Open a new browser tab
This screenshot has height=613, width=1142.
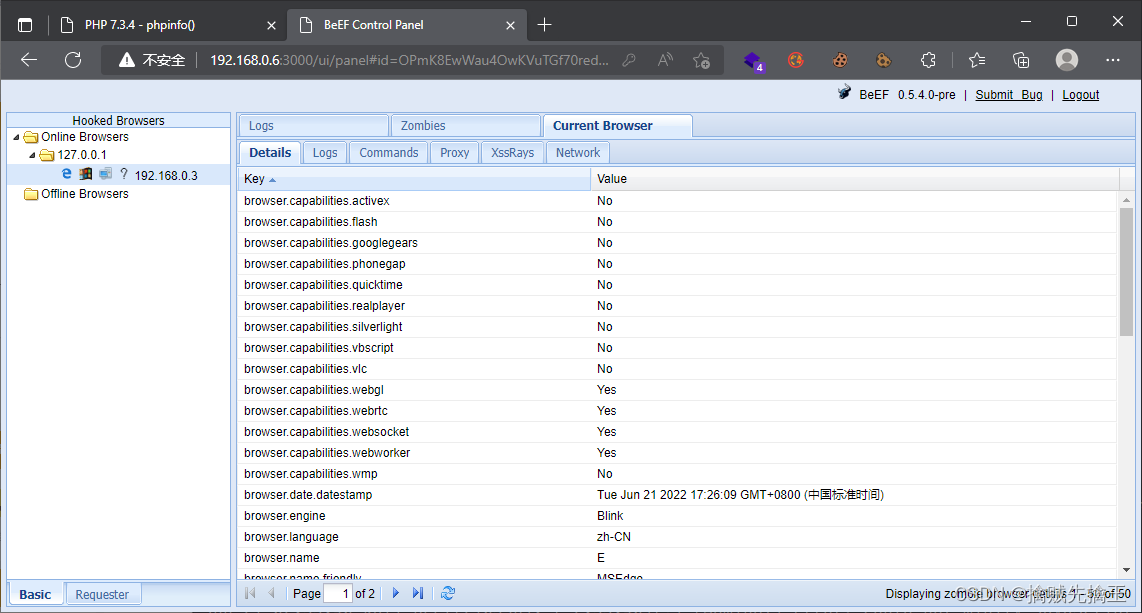(x=544, y=25)
